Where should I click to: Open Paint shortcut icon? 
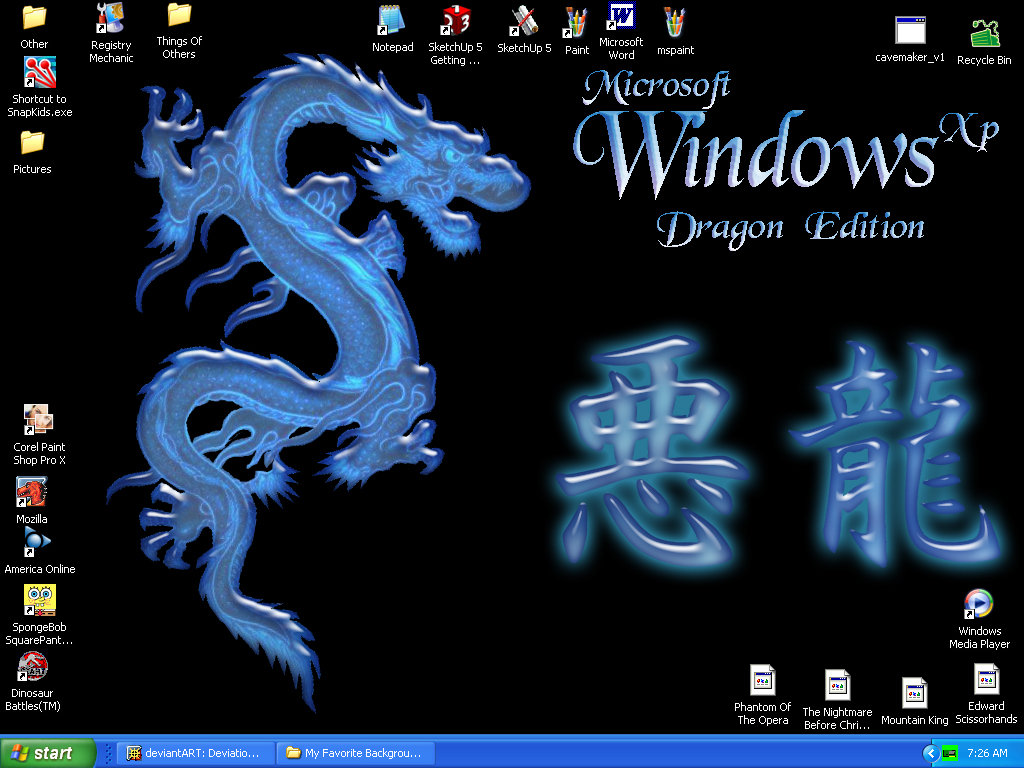pyautogui.click(x=576, y=23)
